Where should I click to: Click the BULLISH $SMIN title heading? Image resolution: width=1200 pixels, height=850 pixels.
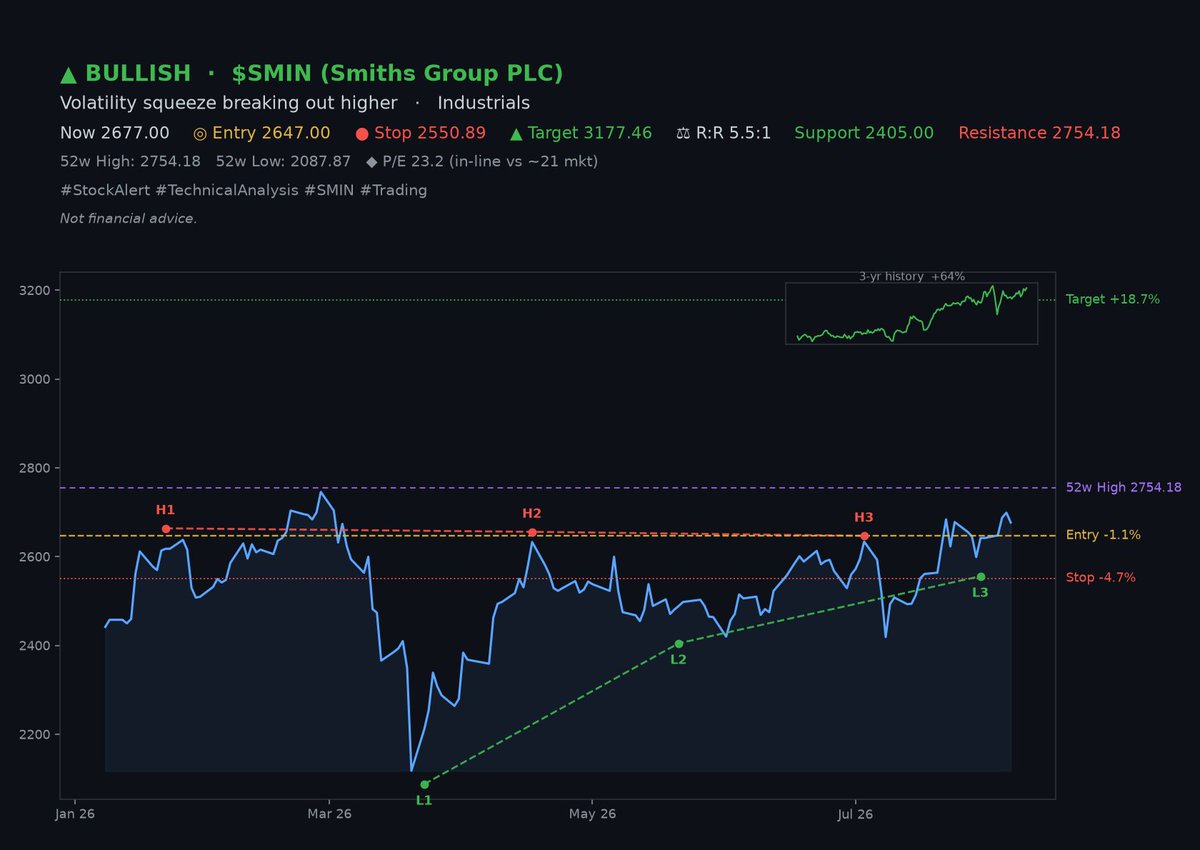coord(311,74)
